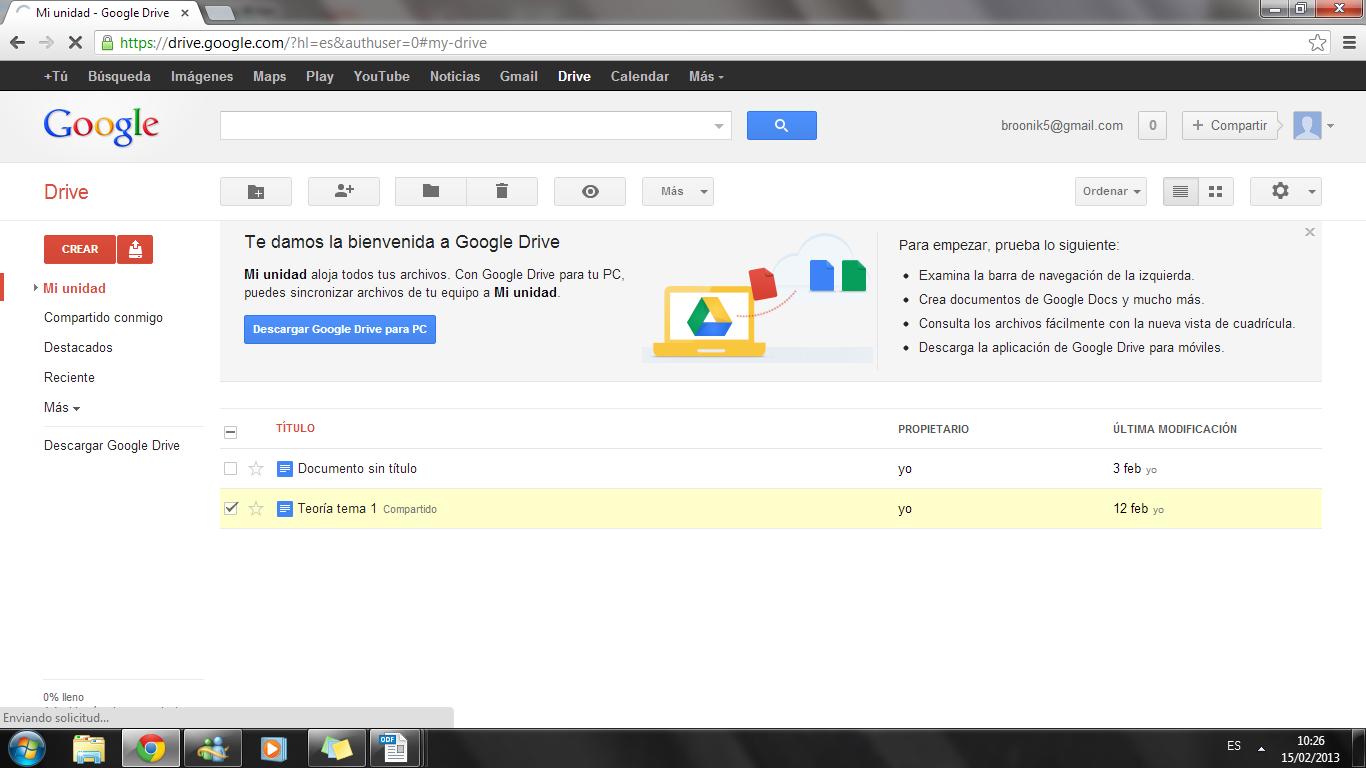Click the move-to folder toolbar icon
This screenshot has width=1366, height=768.
(x=431, y=191)
